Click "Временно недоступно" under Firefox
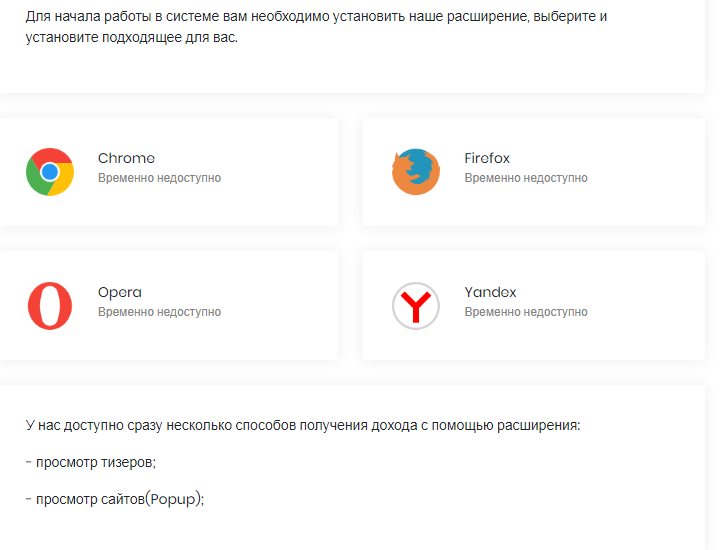This screenshot has width=726, height=550. tap(526, 178)
